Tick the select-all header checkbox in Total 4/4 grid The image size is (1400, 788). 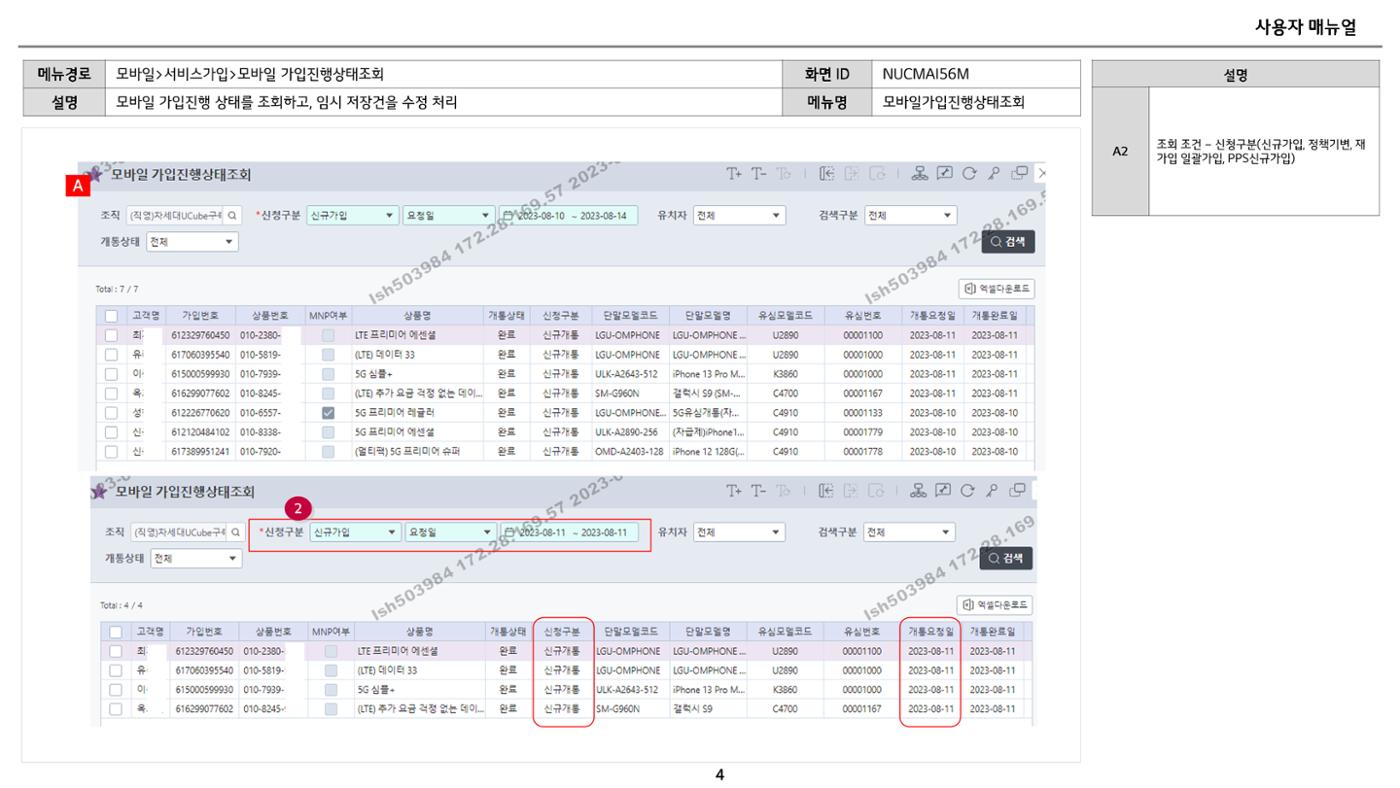click(x=116, y=631)
